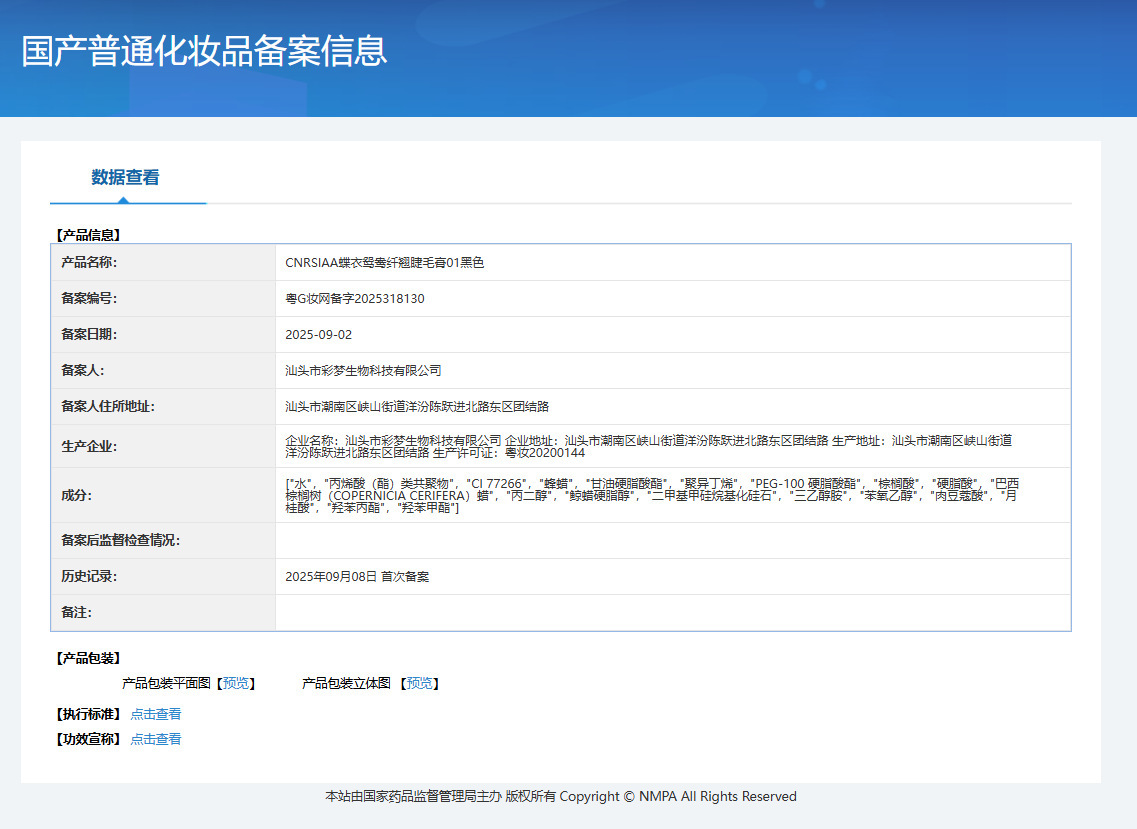
Task: Click the 成分 ingredients list text
Action: tap(652, 495)
